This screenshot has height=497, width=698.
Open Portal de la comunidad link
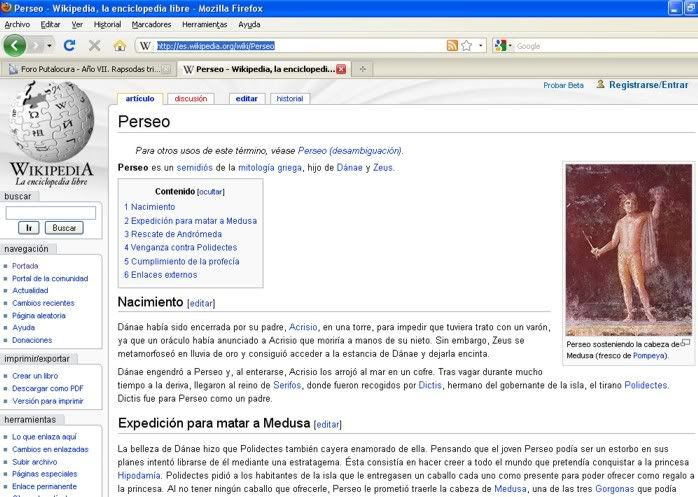(50, 278)
